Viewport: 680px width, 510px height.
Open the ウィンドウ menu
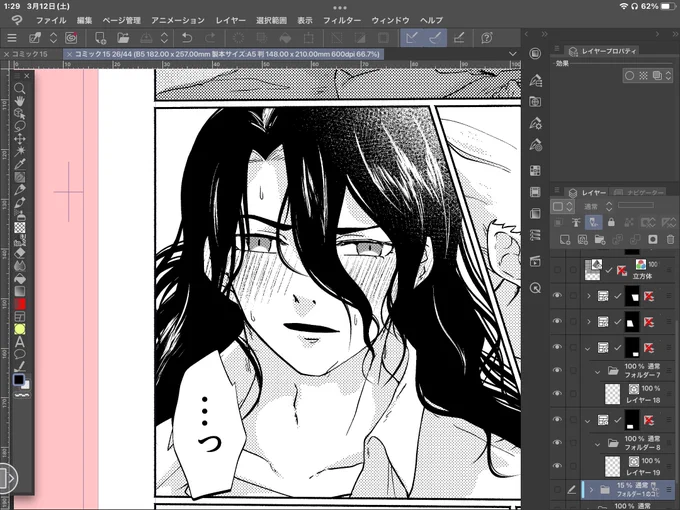point(390,20)
